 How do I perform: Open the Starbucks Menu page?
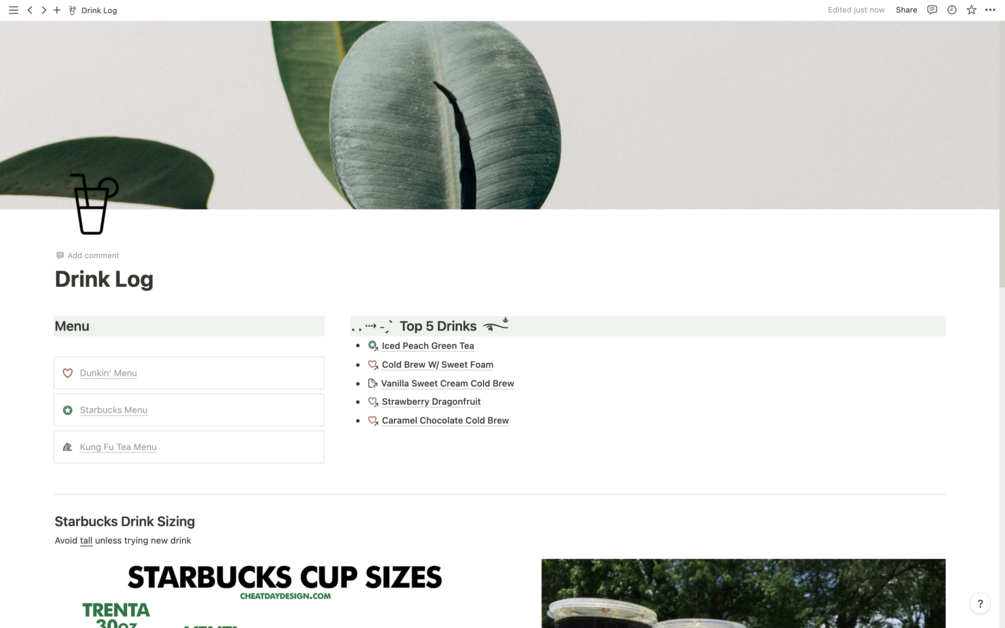[x=189, y=410]
